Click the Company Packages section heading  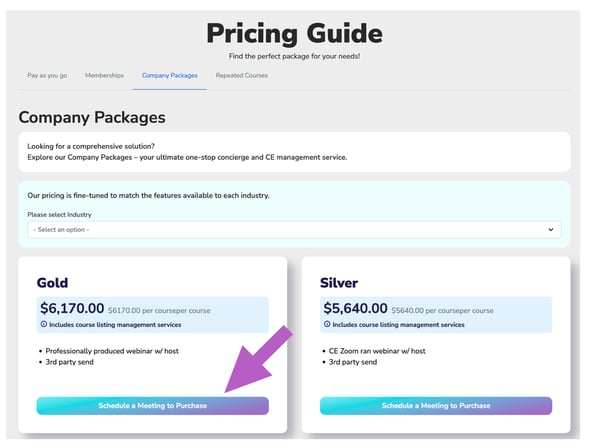92,117
